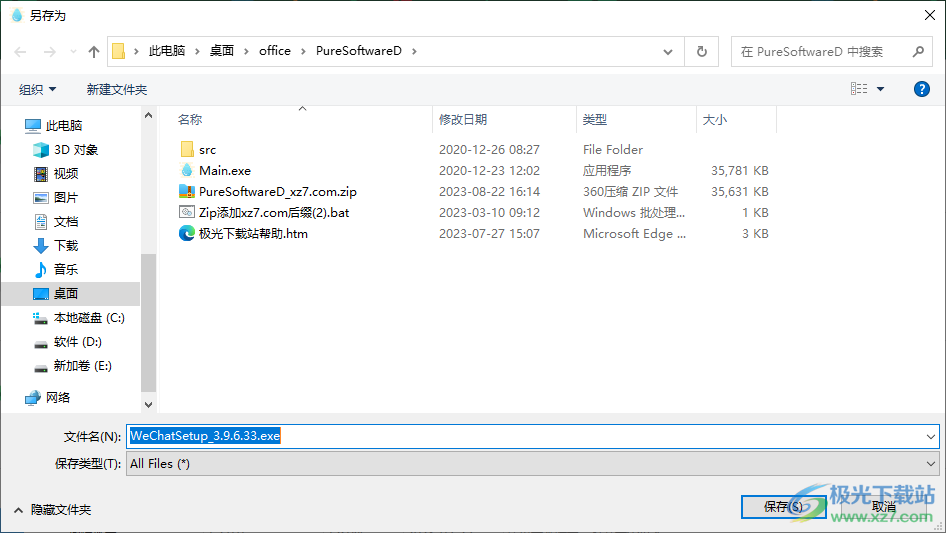Open help with the question mark
The image size is (946, 533).
pyautogui.click(x=921, y=89)
